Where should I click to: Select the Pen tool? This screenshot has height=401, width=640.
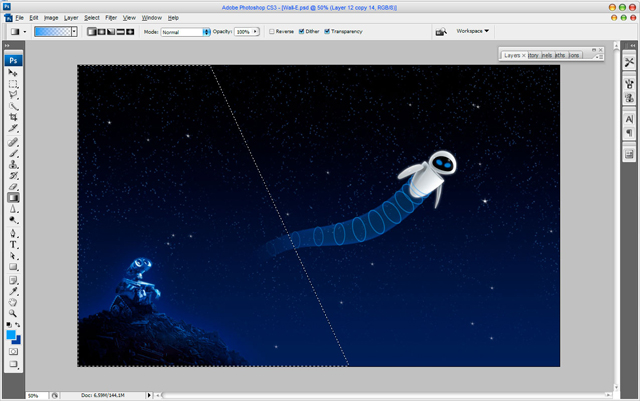13,234
